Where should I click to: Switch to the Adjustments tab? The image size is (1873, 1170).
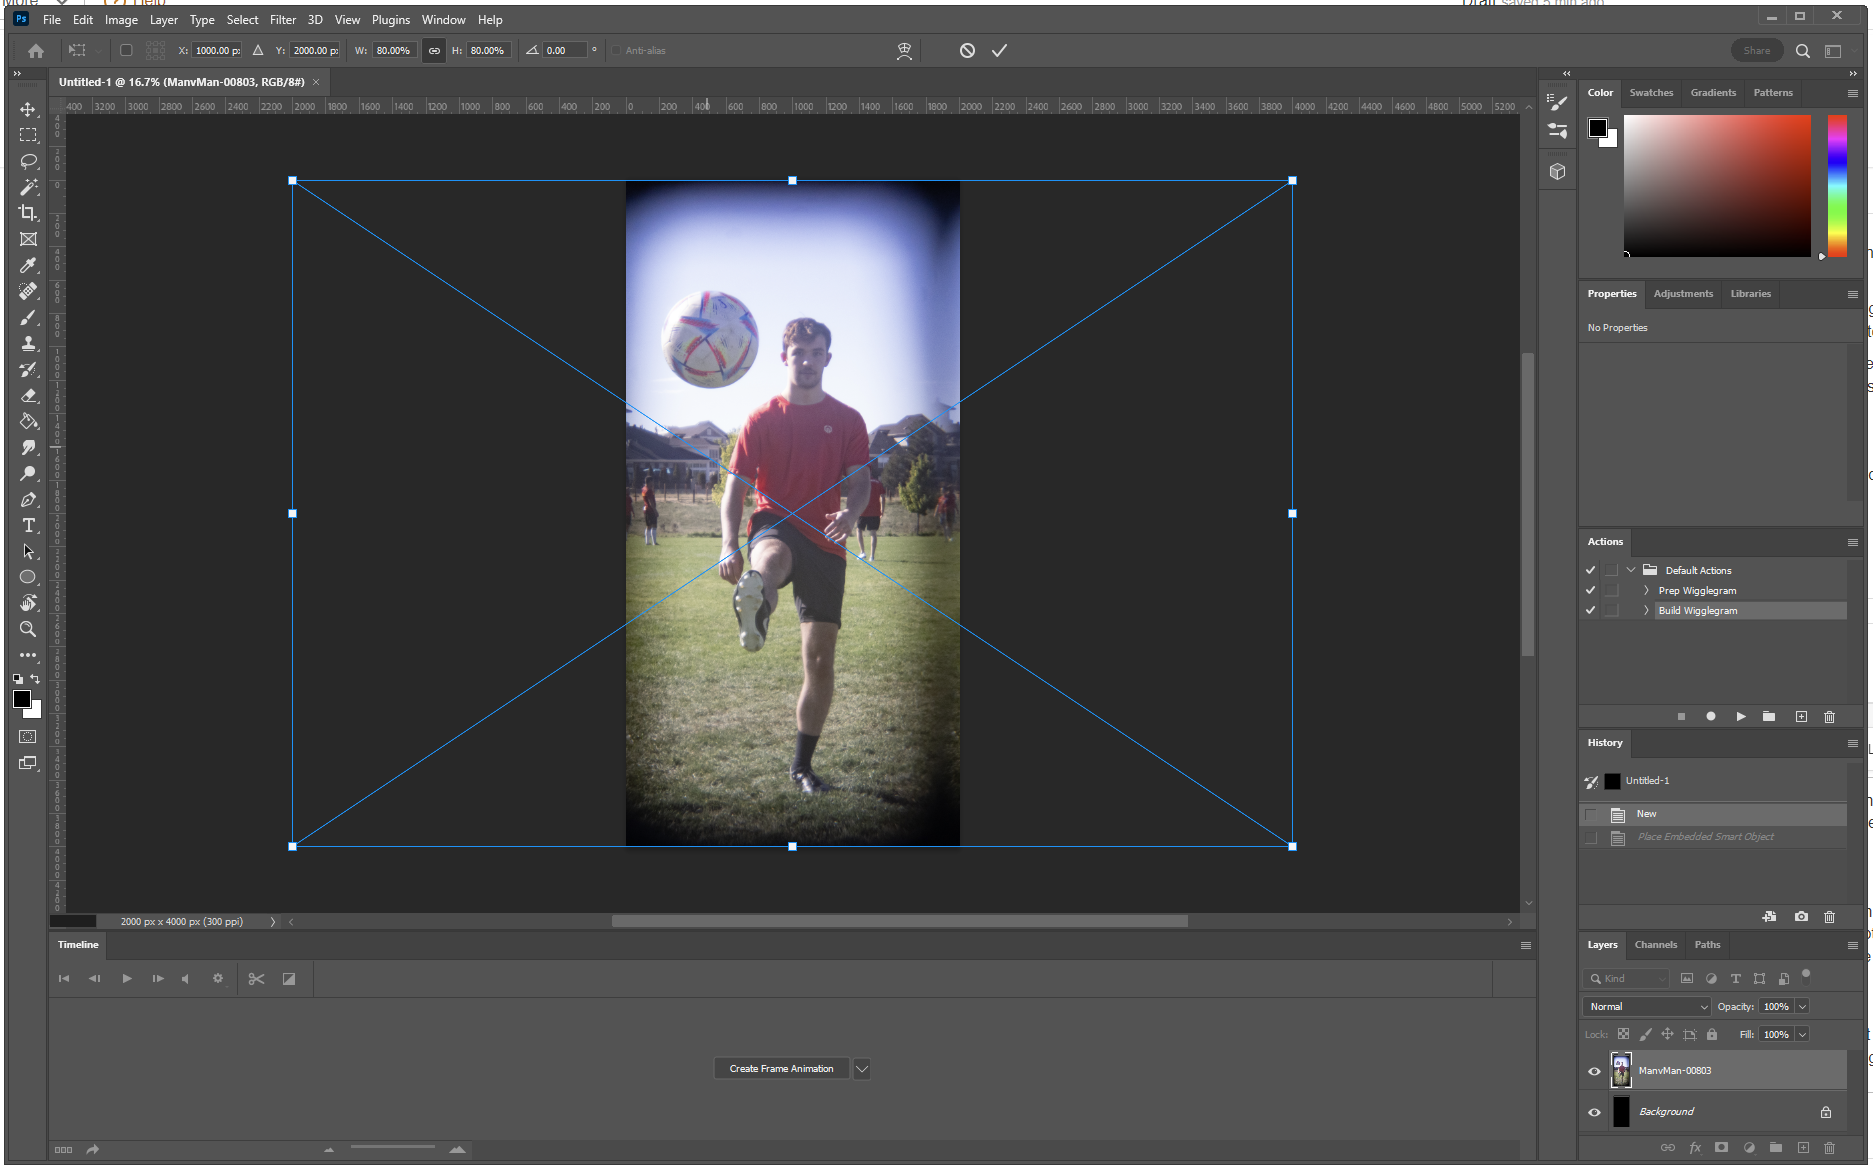coord(1683,294)
